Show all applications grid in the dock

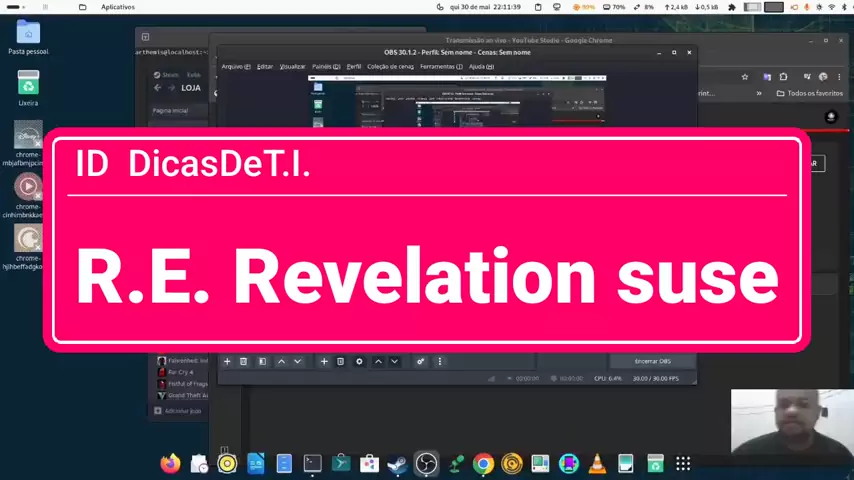(683, 463)
